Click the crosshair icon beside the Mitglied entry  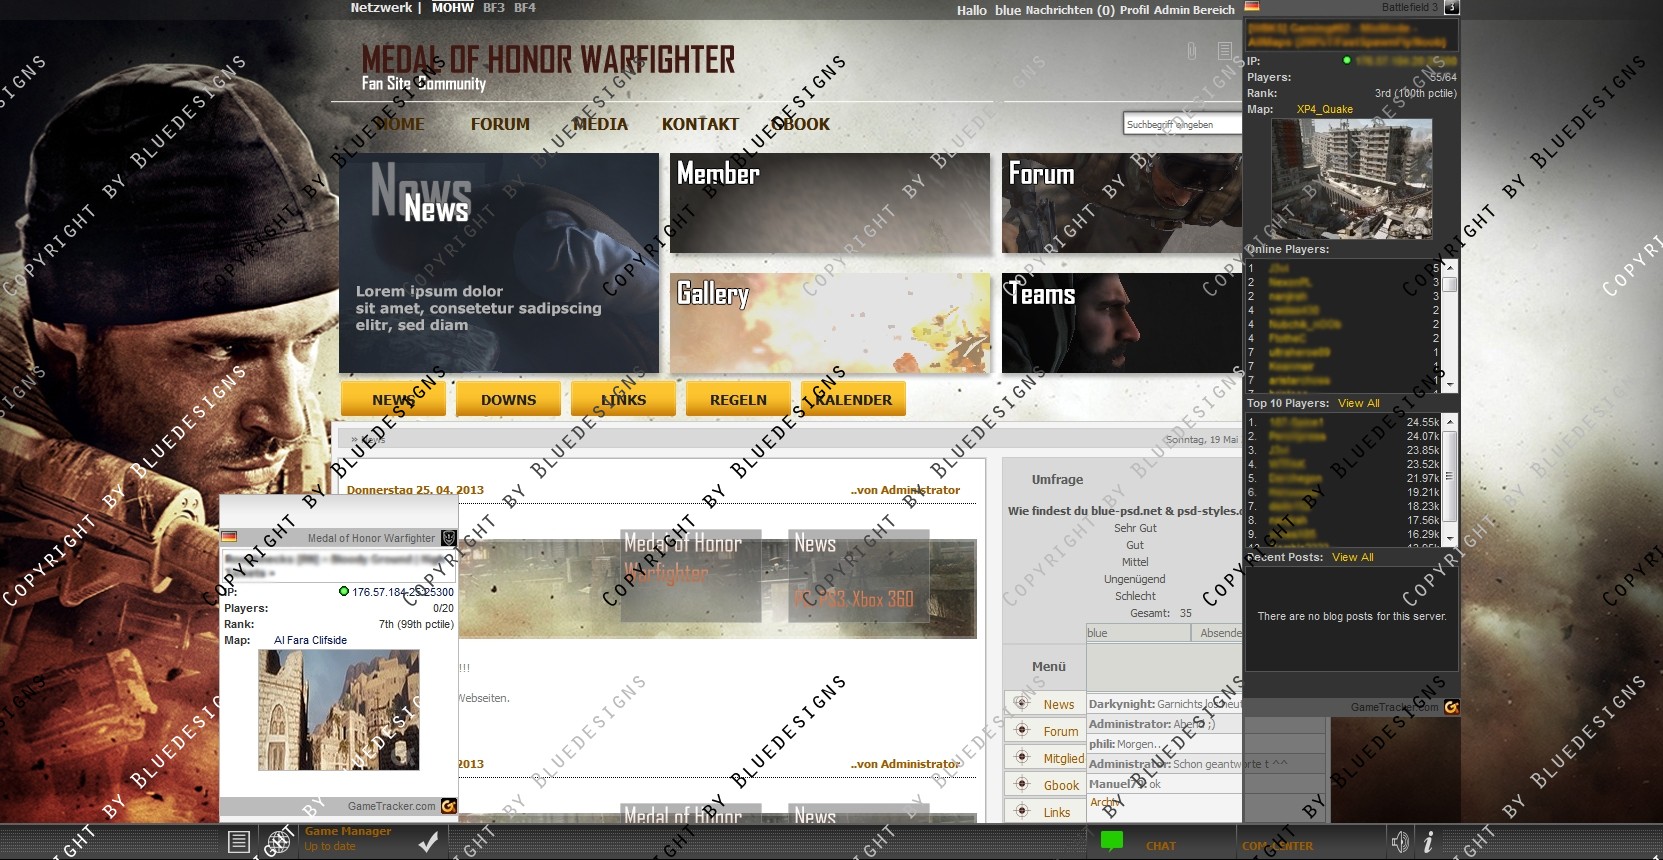tap(1022, 757)
